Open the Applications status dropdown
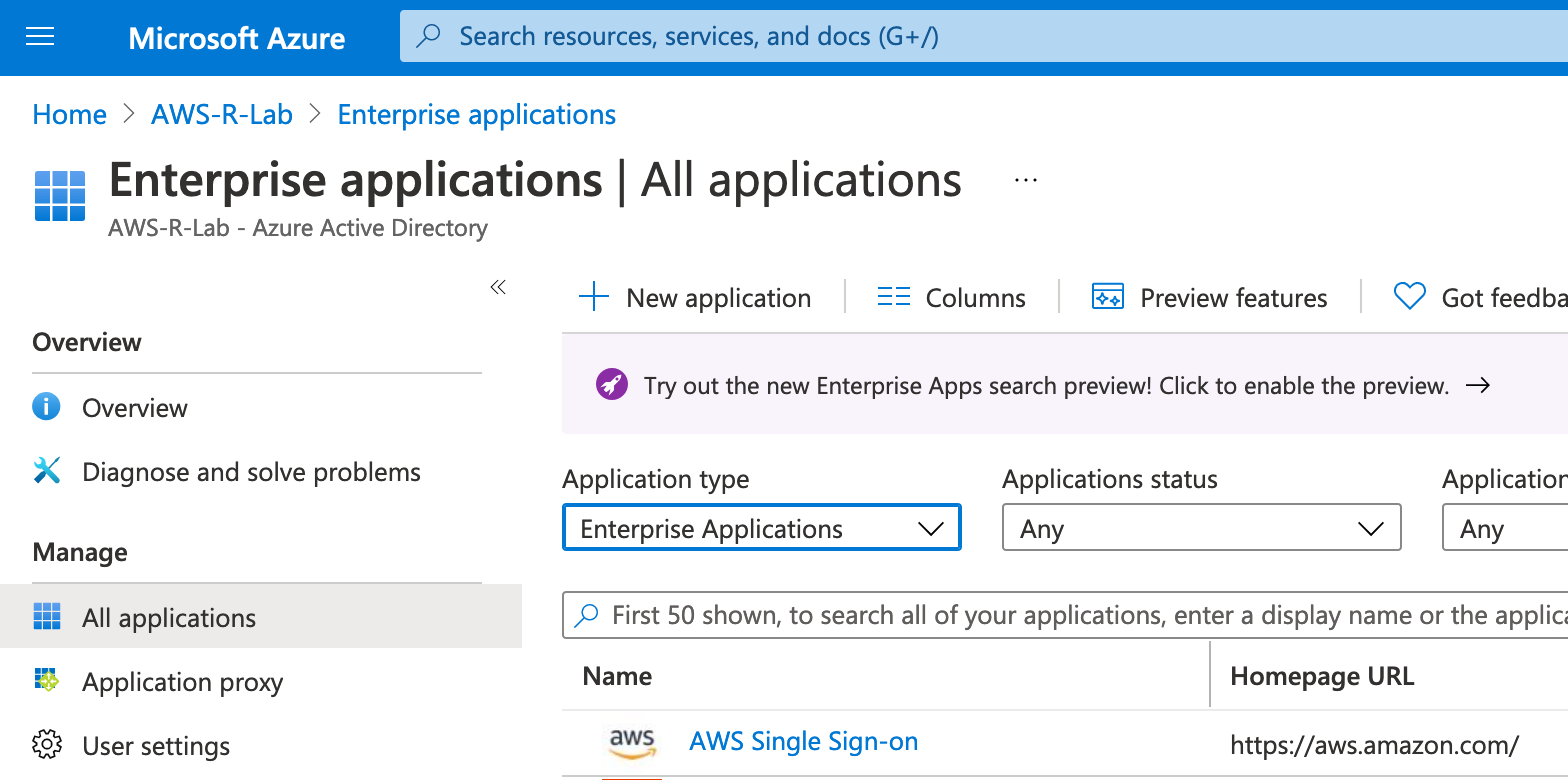 coord(1201,528)
